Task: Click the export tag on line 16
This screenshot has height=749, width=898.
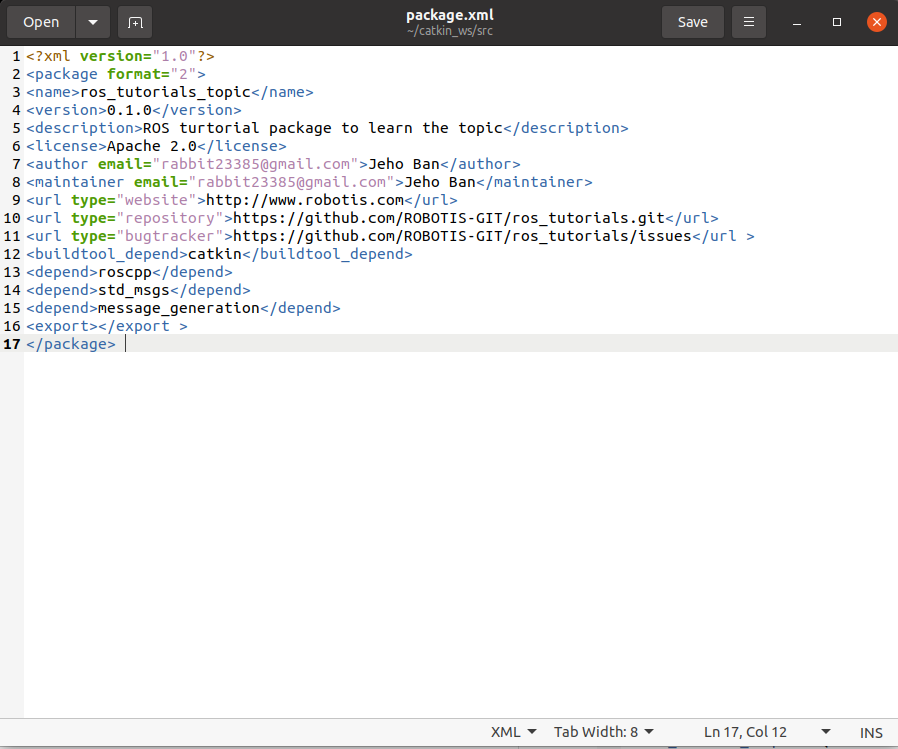Action: click(x=107, y=326)
